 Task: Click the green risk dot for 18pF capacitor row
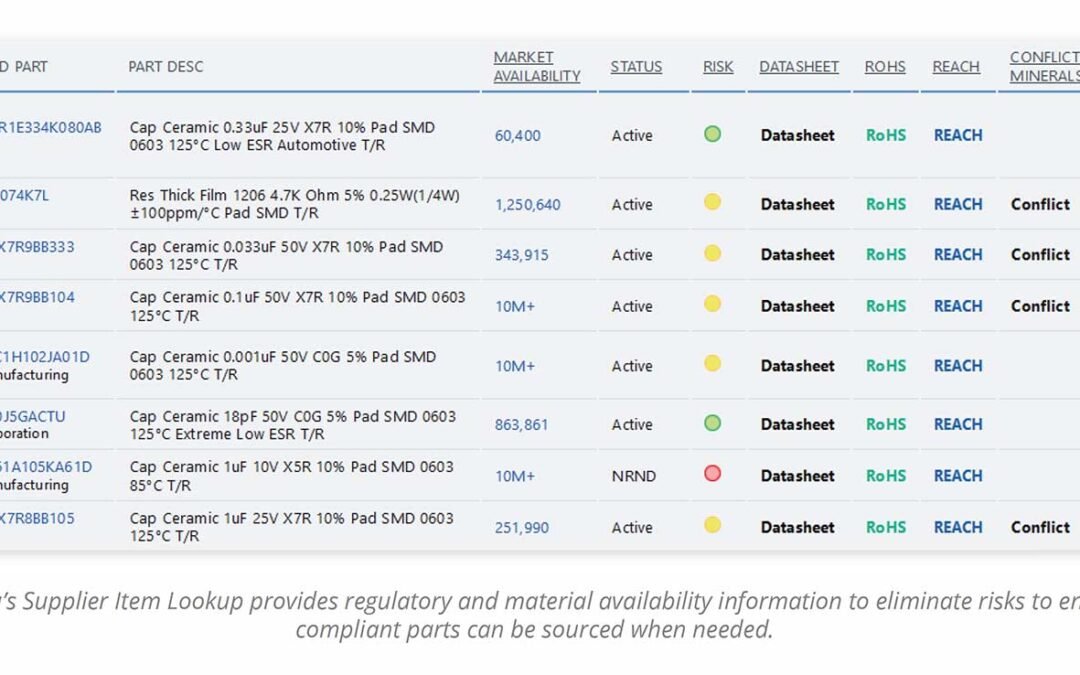(x=713, y=422)
